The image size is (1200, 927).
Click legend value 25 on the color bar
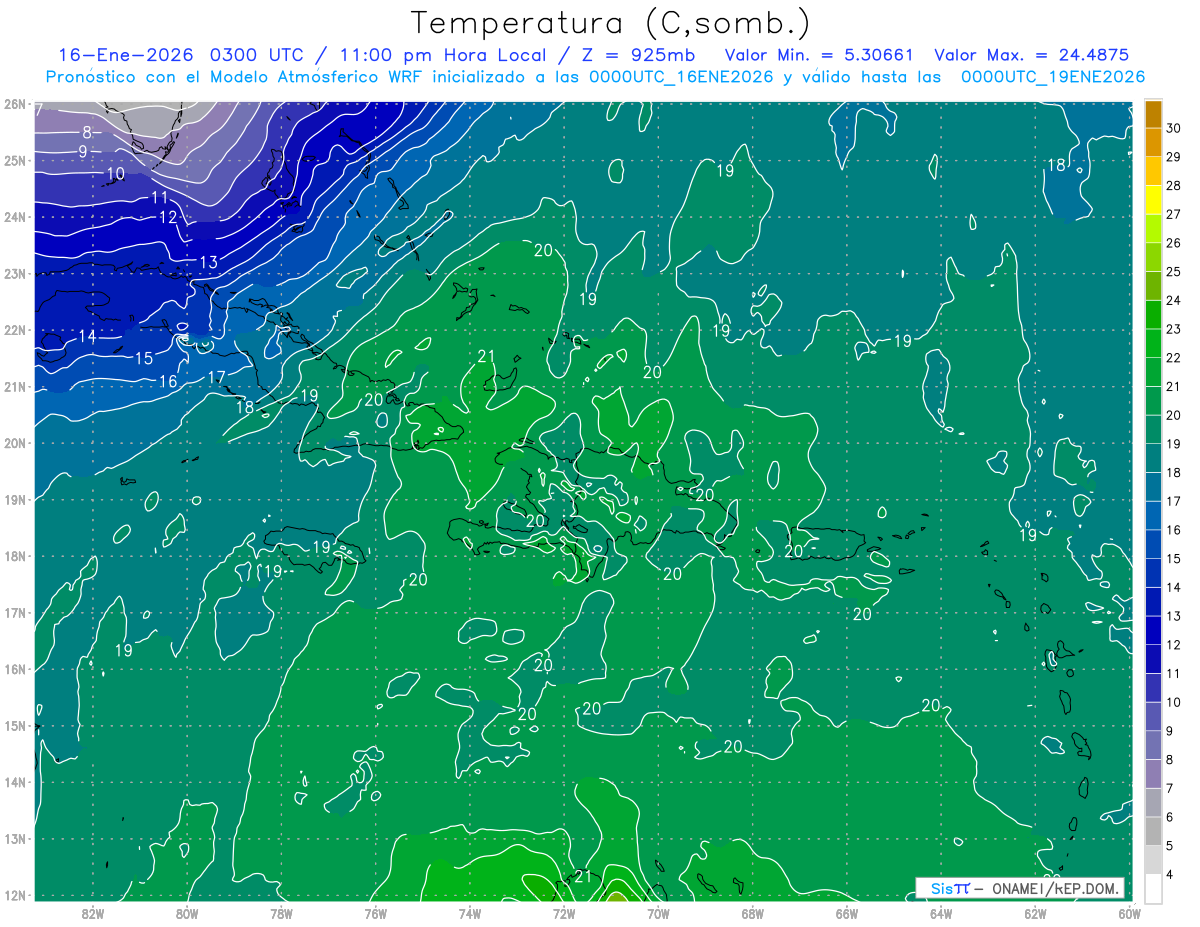point(1174,272)
